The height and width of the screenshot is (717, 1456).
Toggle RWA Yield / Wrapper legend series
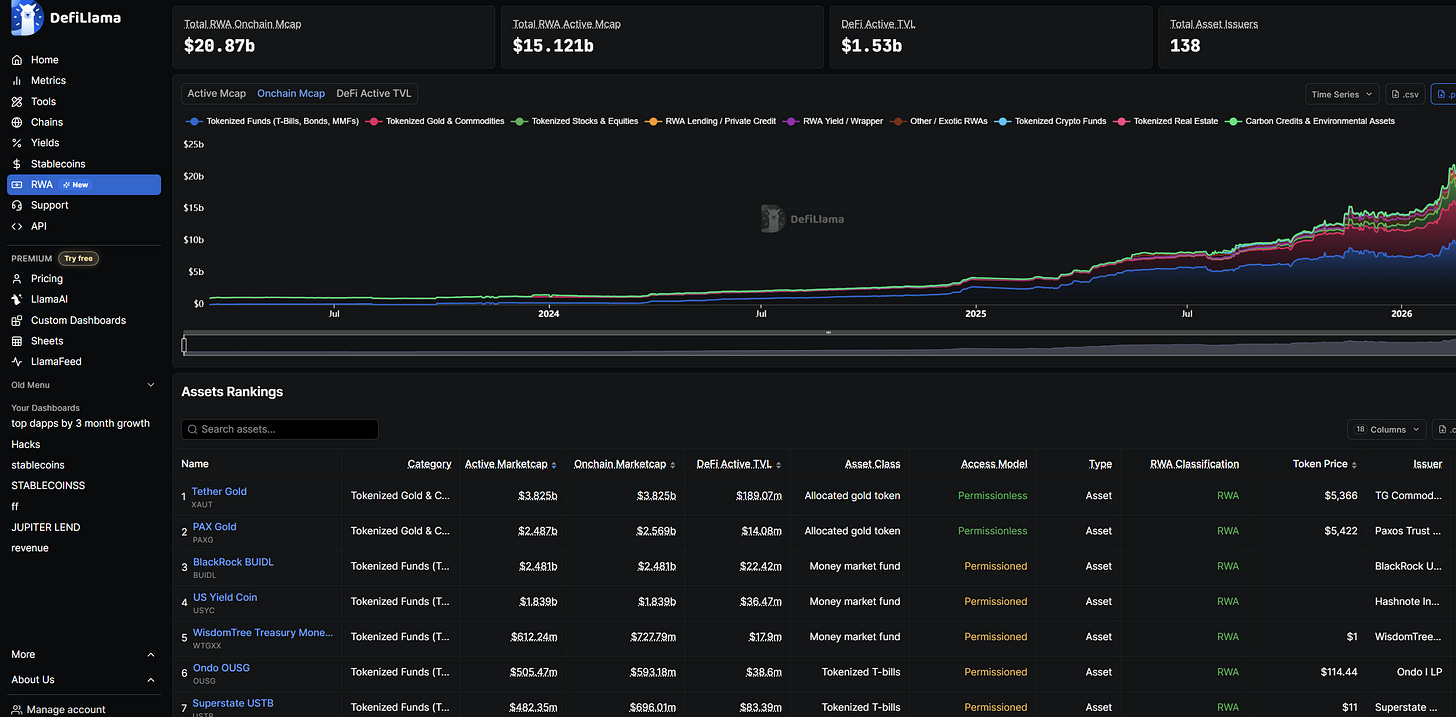point(833,121)
